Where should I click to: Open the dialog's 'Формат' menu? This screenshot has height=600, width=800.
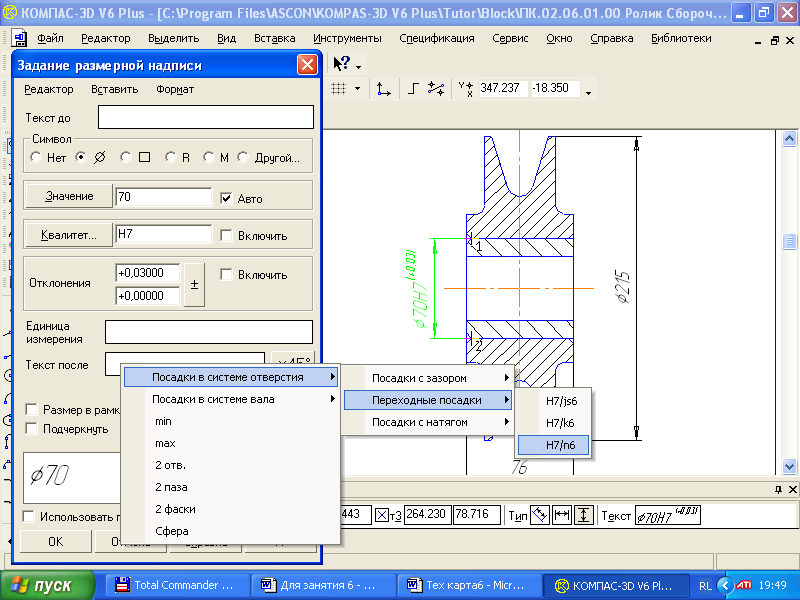pyautogui.click(x=175, y=89)
